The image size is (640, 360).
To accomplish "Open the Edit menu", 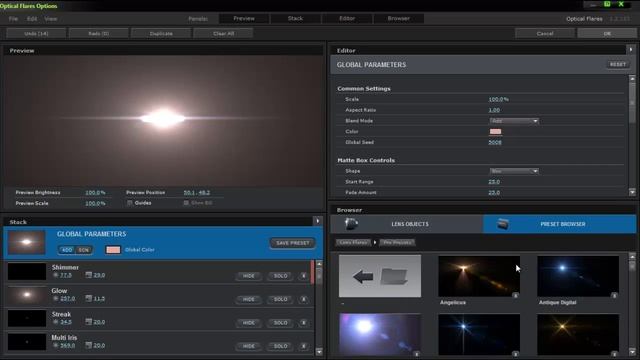I will [x=32, y=19].
